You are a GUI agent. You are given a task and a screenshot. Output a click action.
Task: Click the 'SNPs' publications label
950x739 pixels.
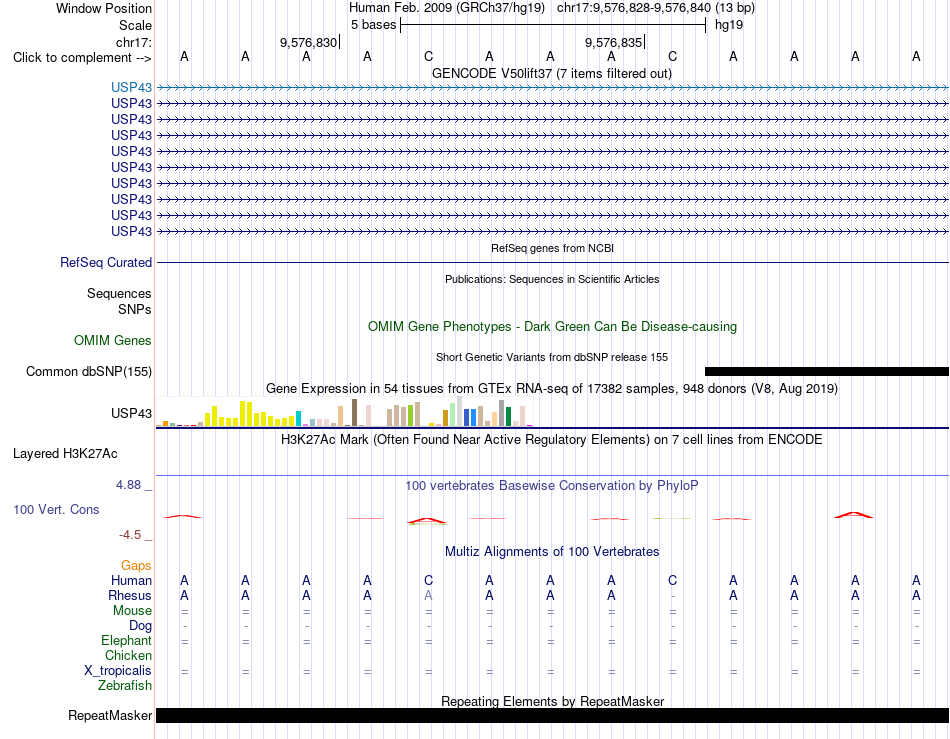[135, 309]
